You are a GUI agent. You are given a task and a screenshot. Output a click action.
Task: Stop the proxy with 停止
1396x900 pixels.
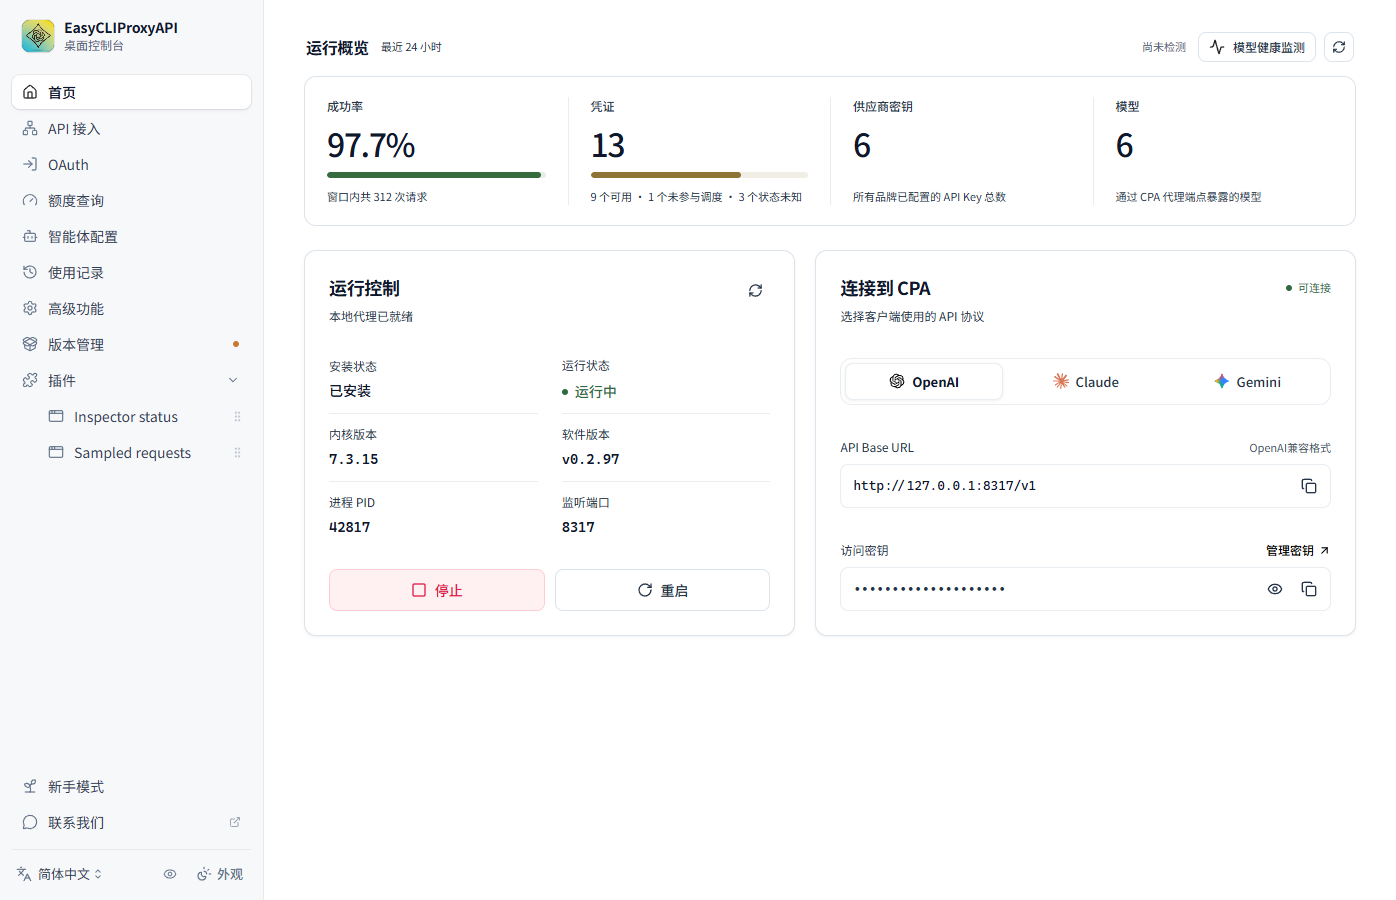pyautogui.click(x=437, y=590)
